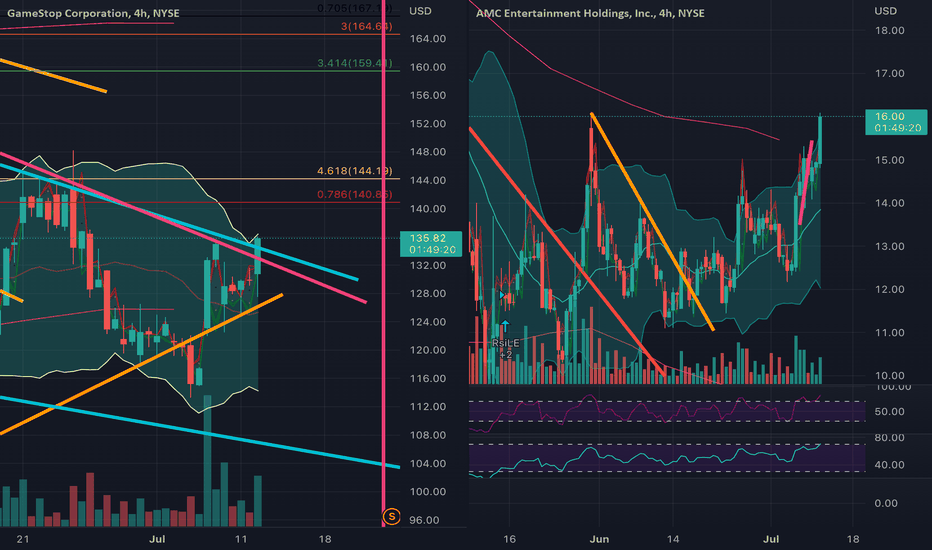Click the Jul date label on the AMC time axis

[x=771, y=539]
